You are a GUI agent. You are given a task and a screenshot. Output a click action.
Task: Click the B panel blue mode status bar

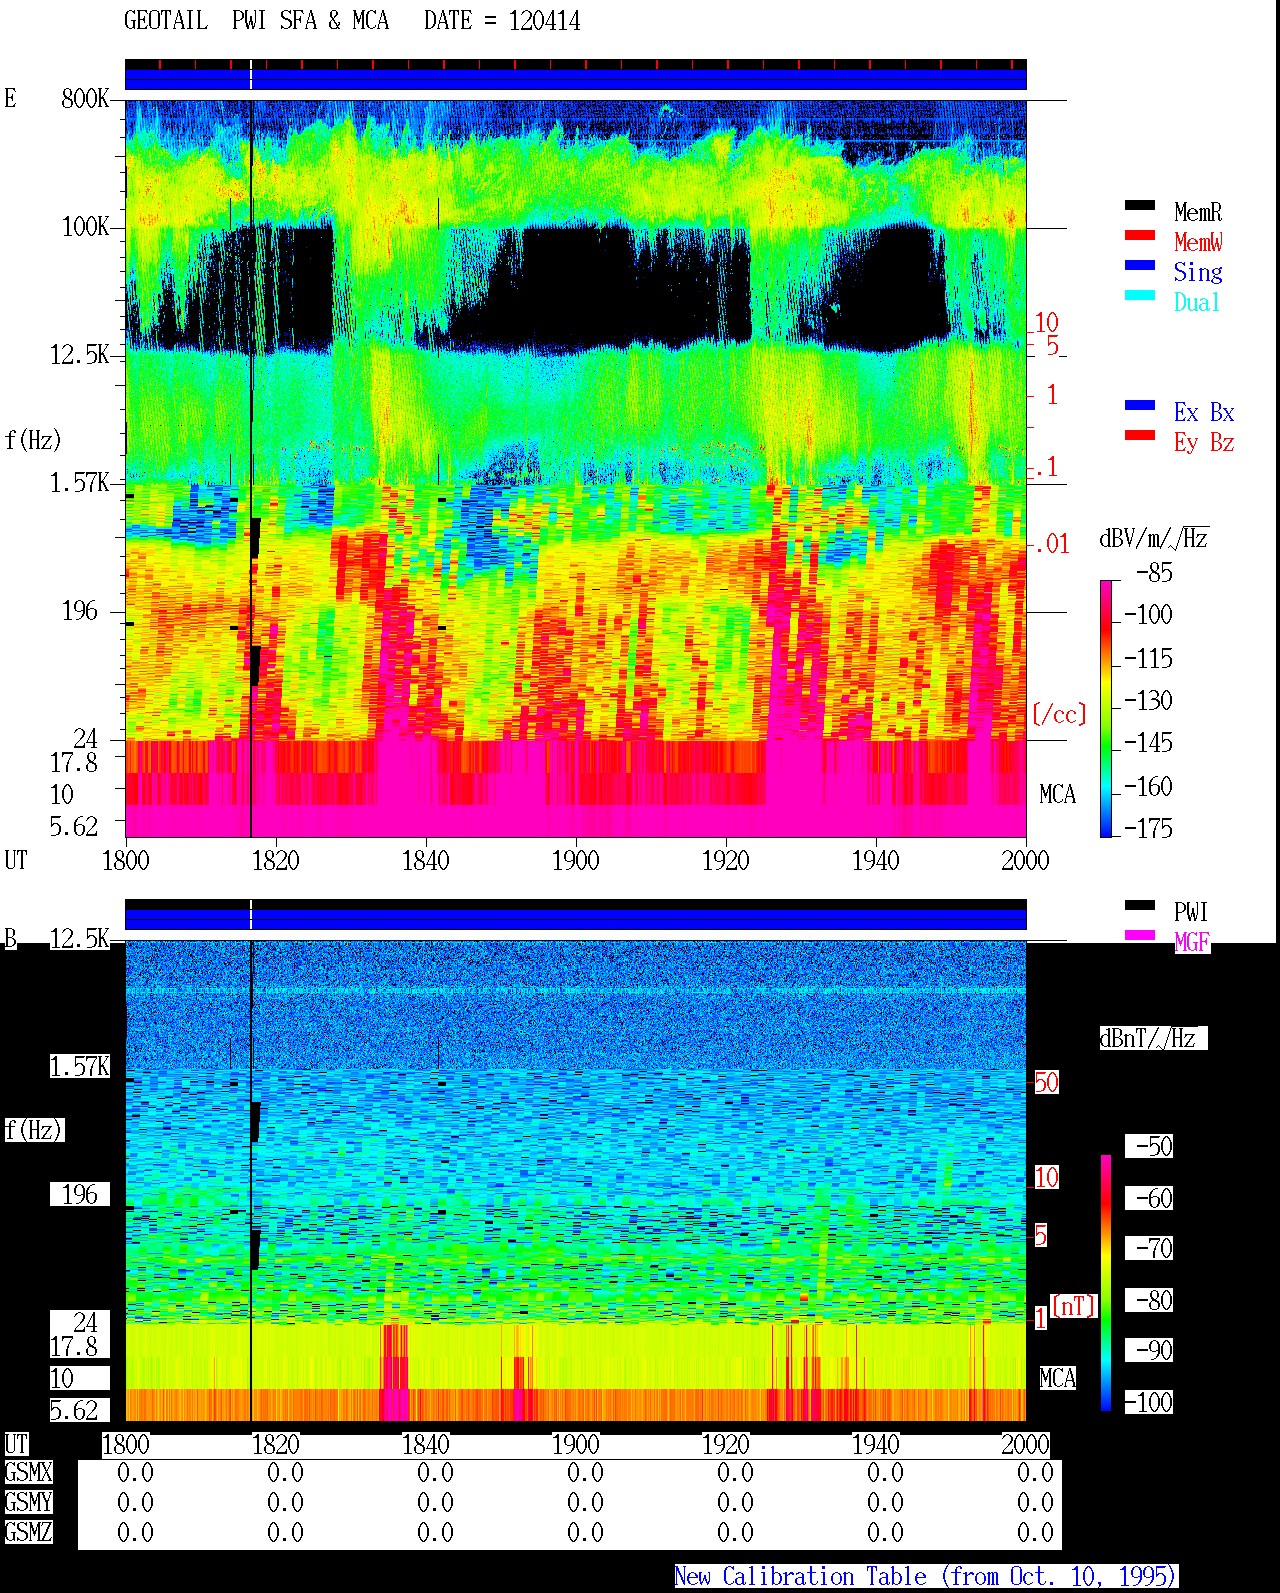pos(575,919)
